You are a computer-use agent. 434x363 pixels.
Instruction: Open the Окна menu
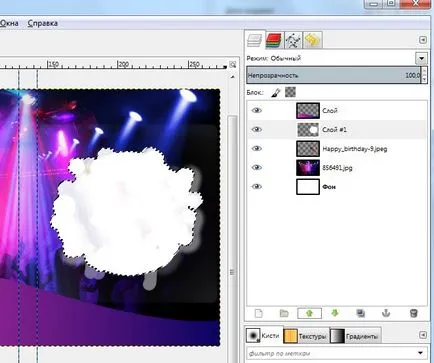pyautogui.click(x=9, y=23)
